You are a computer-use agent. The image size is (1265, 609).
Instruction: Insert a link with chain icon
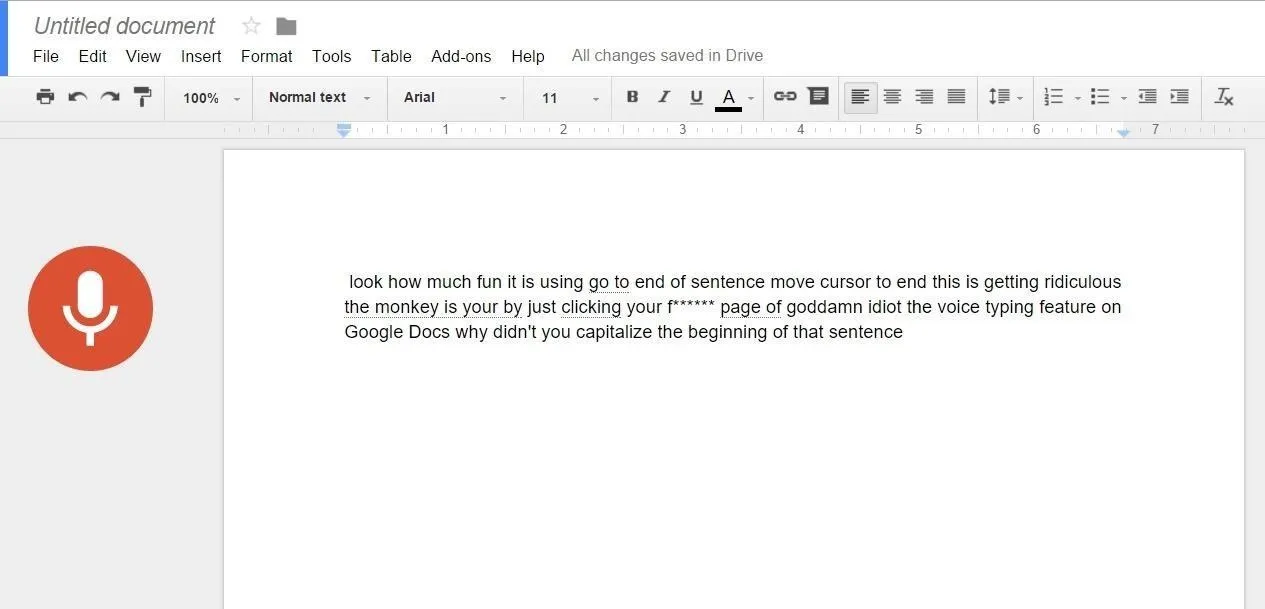tap(785, 96)
